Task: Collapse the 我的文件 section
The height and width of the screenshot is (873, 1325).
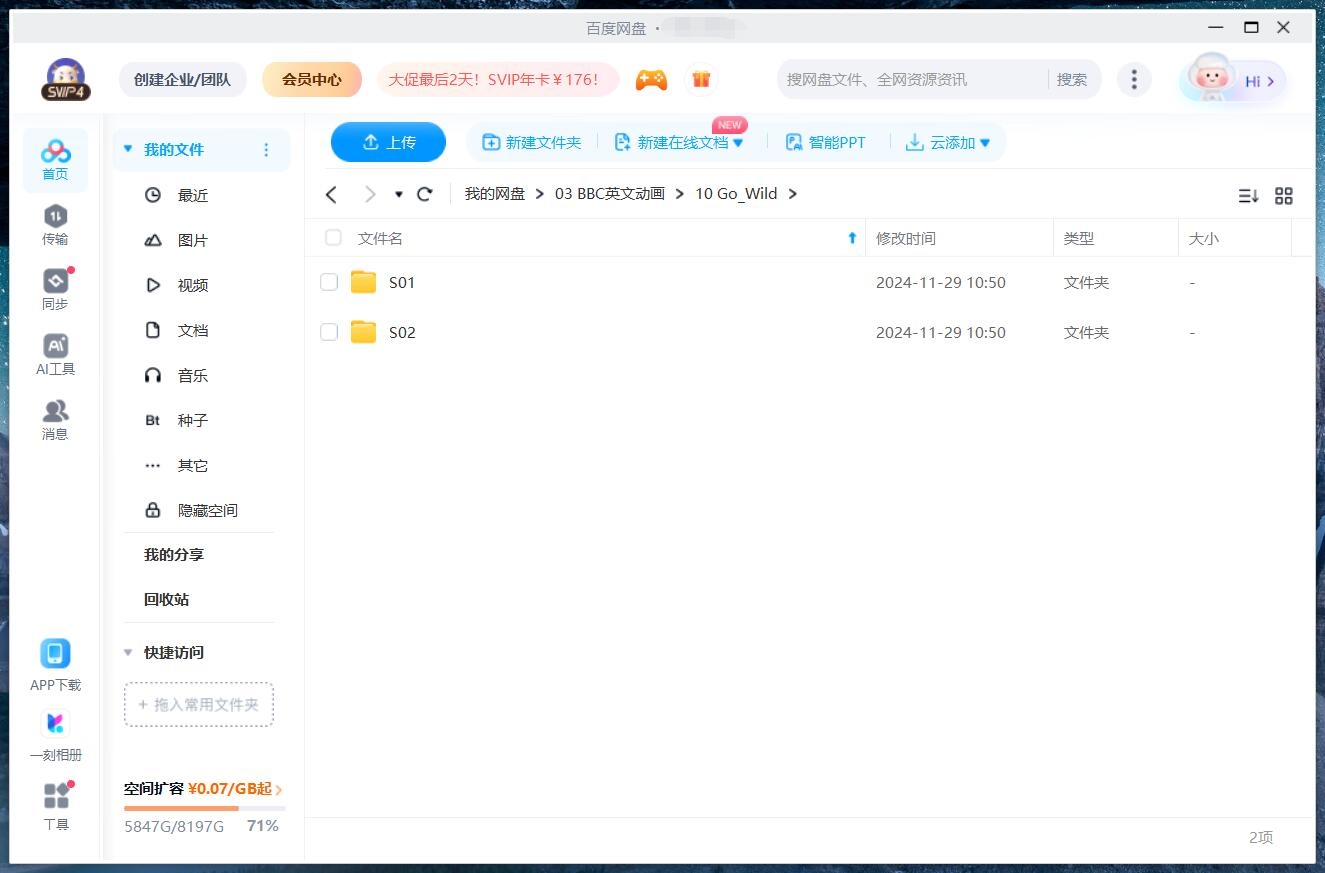Action: coord(127,148)
